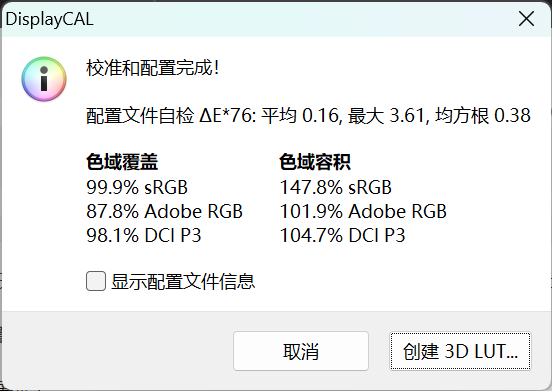Click the 99.9% sRGB coverage value
This screenshot has height=391, width=552.
[x=137, y=187]
